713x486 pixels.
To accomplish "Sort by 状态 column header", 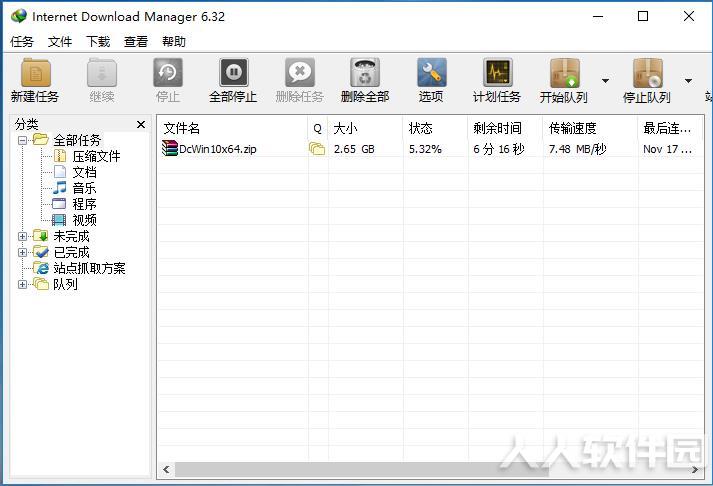I will tap(435, 128).
